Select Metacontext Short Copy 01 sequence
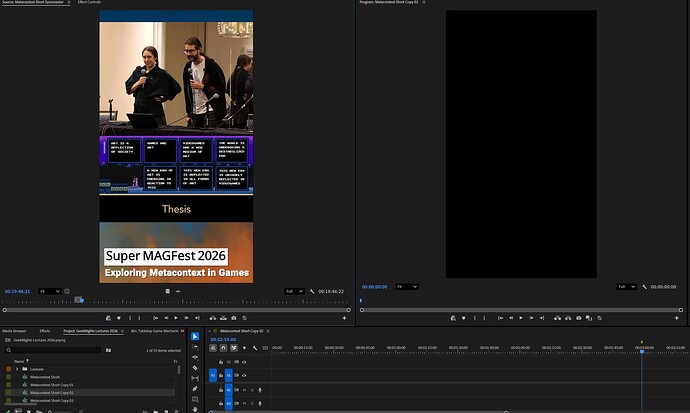 click(x=52, y=385)
